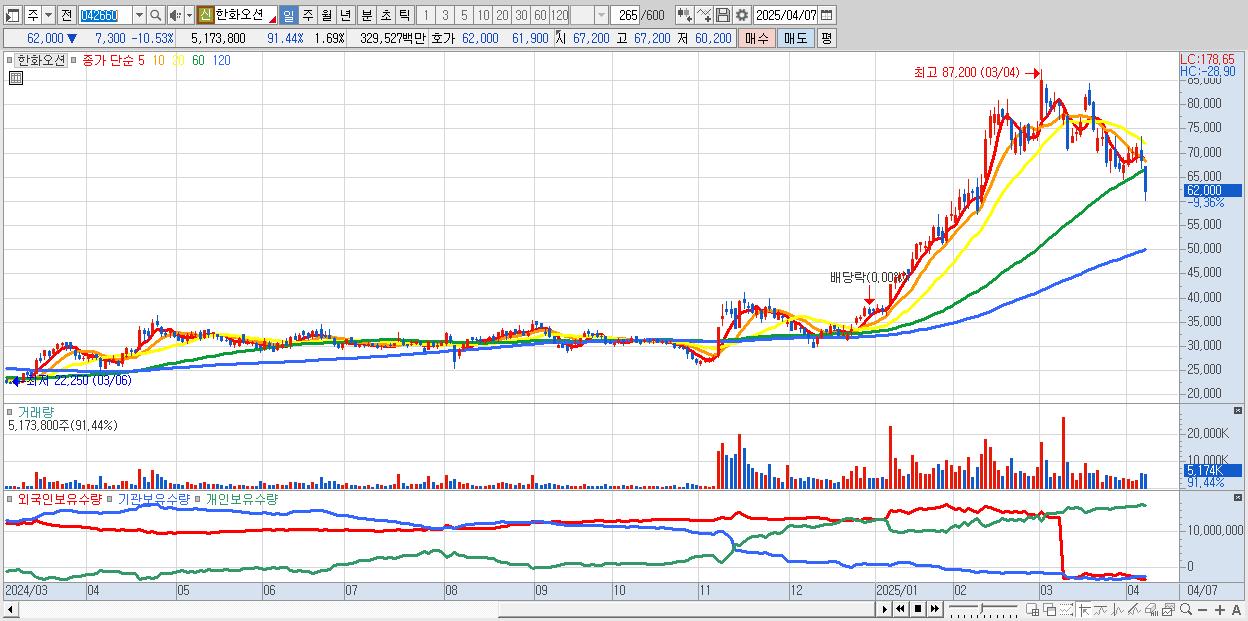Collapse the investor holdings panel corner button

click(x=1239, y=498)
